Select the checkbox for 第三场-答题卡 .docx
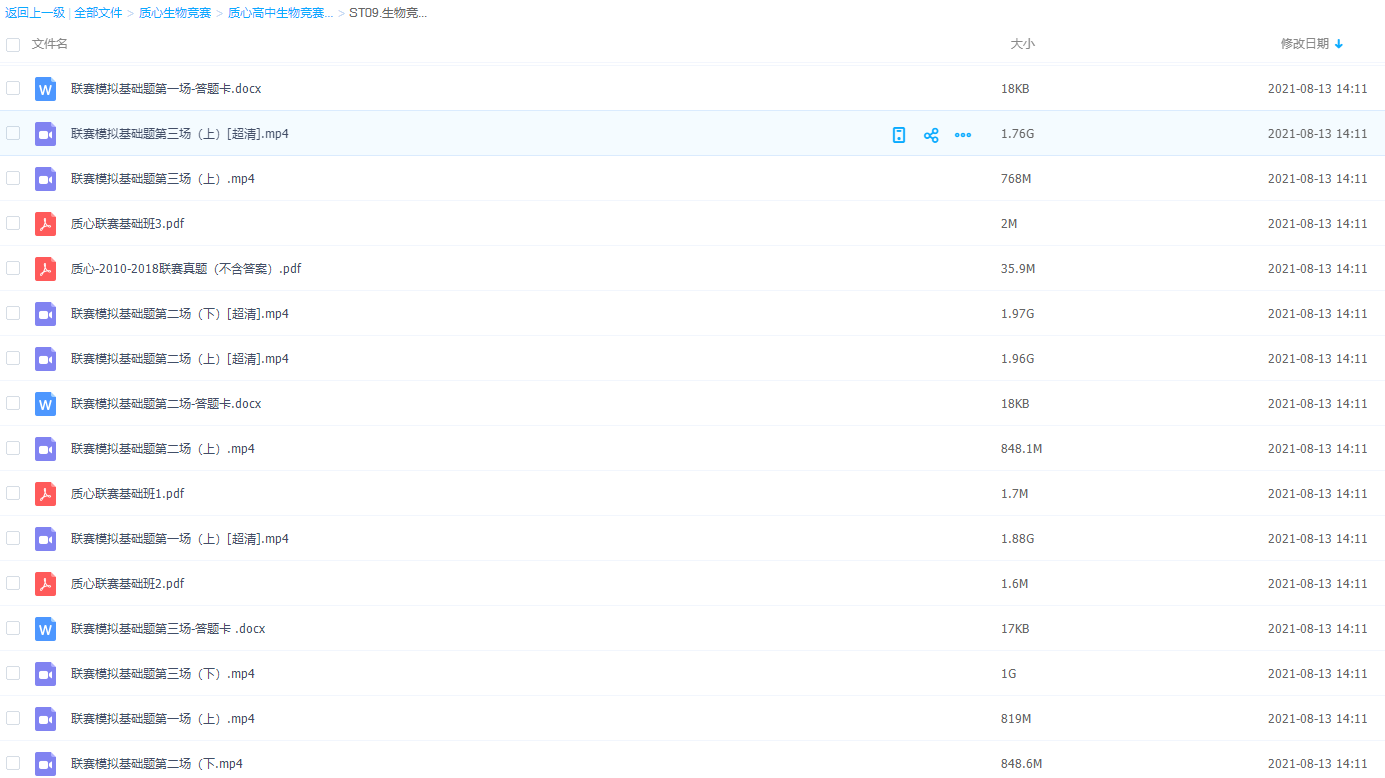This screenshot has height=778, width=1385. pos(13,628)
